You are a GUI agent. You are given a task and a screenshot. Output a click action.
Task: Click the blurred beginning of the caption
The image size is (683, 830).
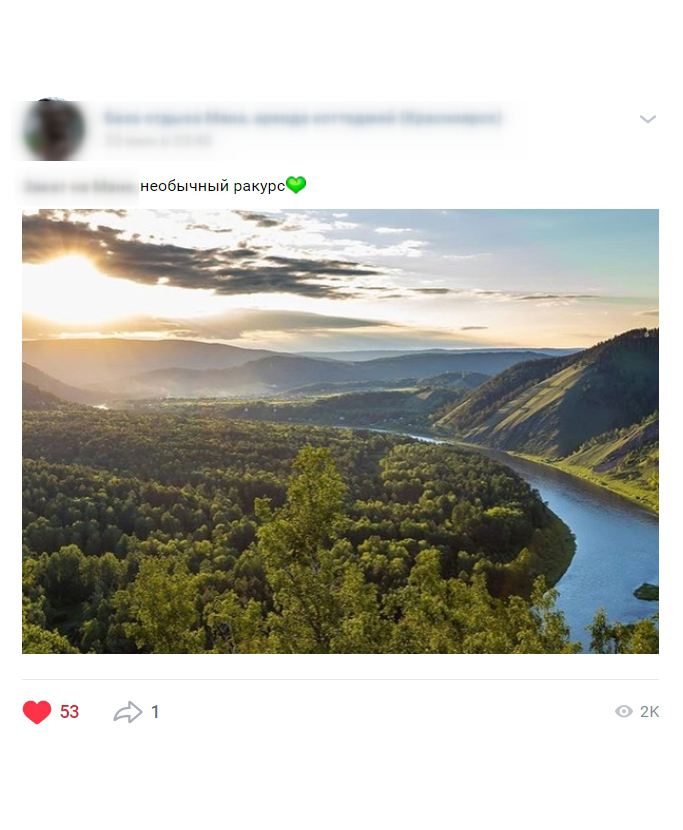pyautogui.click(x=79, y=186)
